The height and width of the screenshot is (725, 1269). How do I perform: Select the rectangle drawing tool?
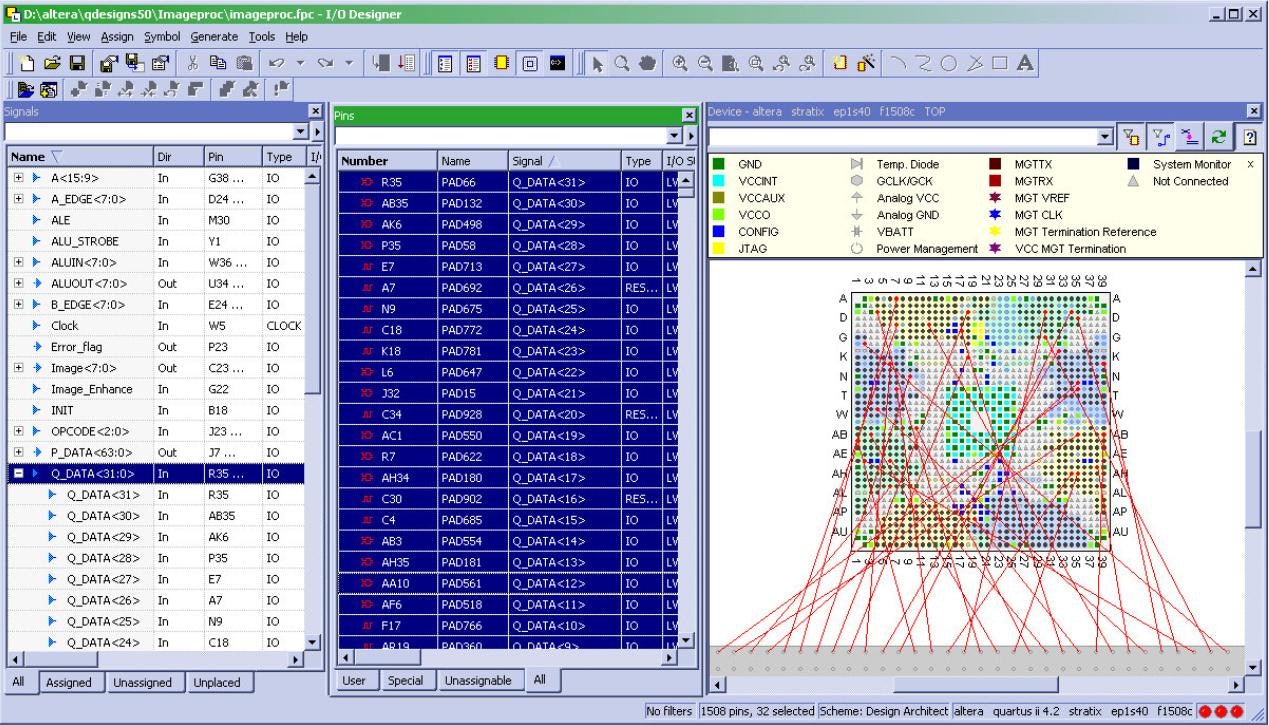point(1000,63)
